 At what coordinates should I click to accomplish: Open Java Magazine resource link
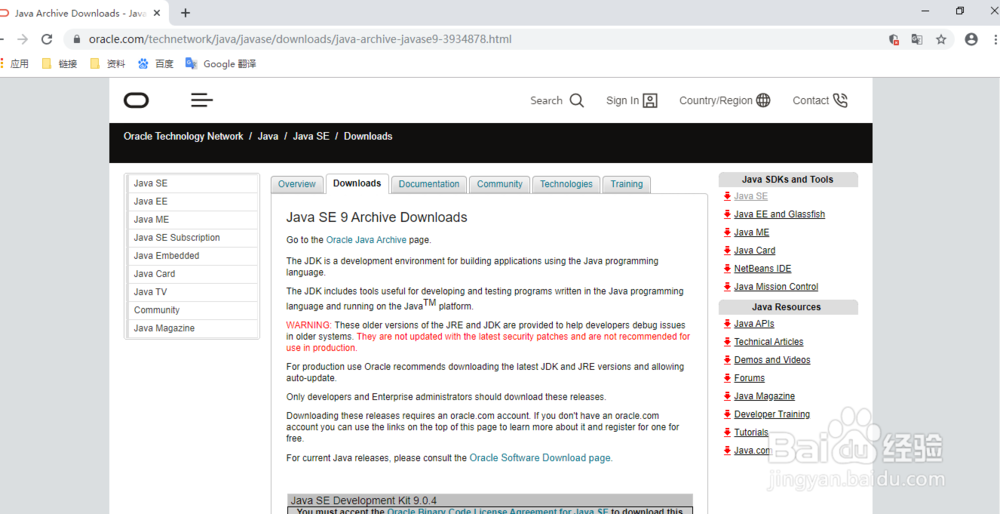click(765, 396)
